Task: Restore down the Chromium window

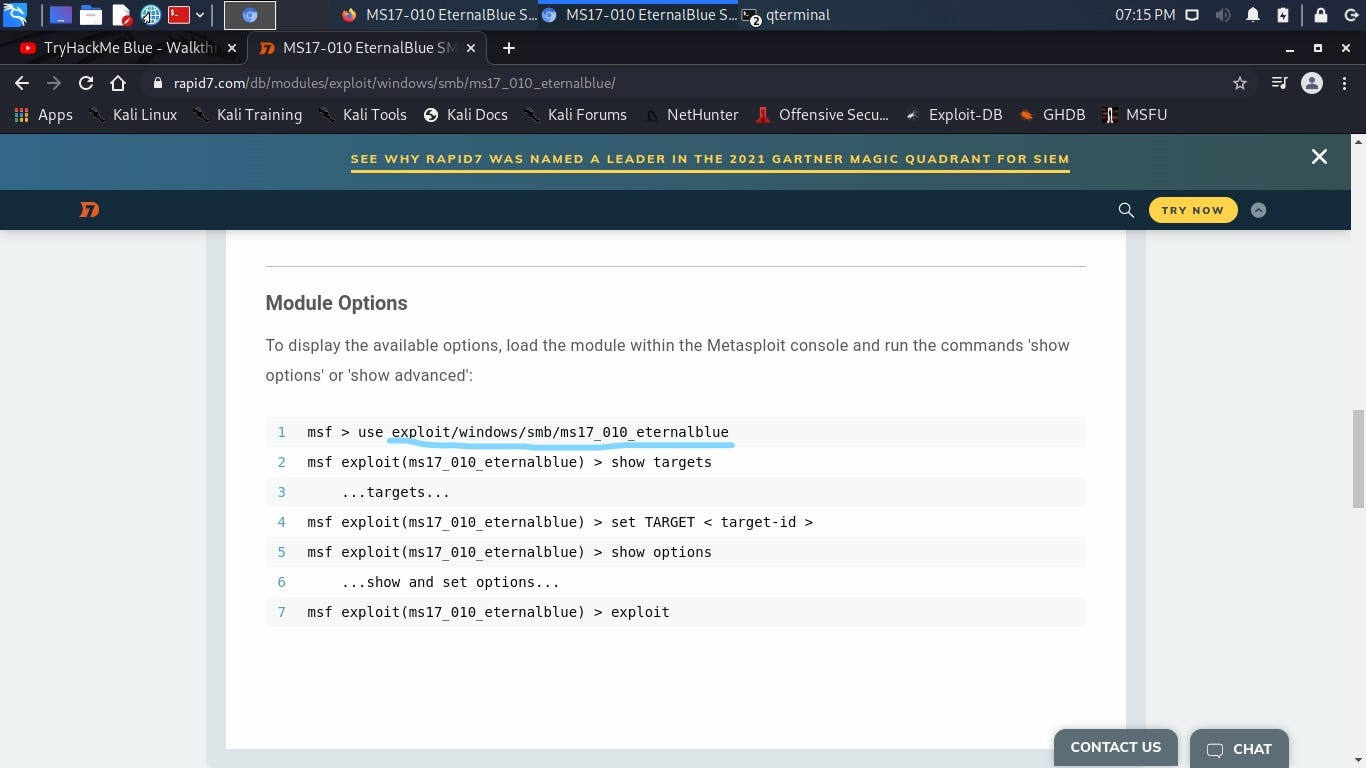Action: (x=1318, y=48)
